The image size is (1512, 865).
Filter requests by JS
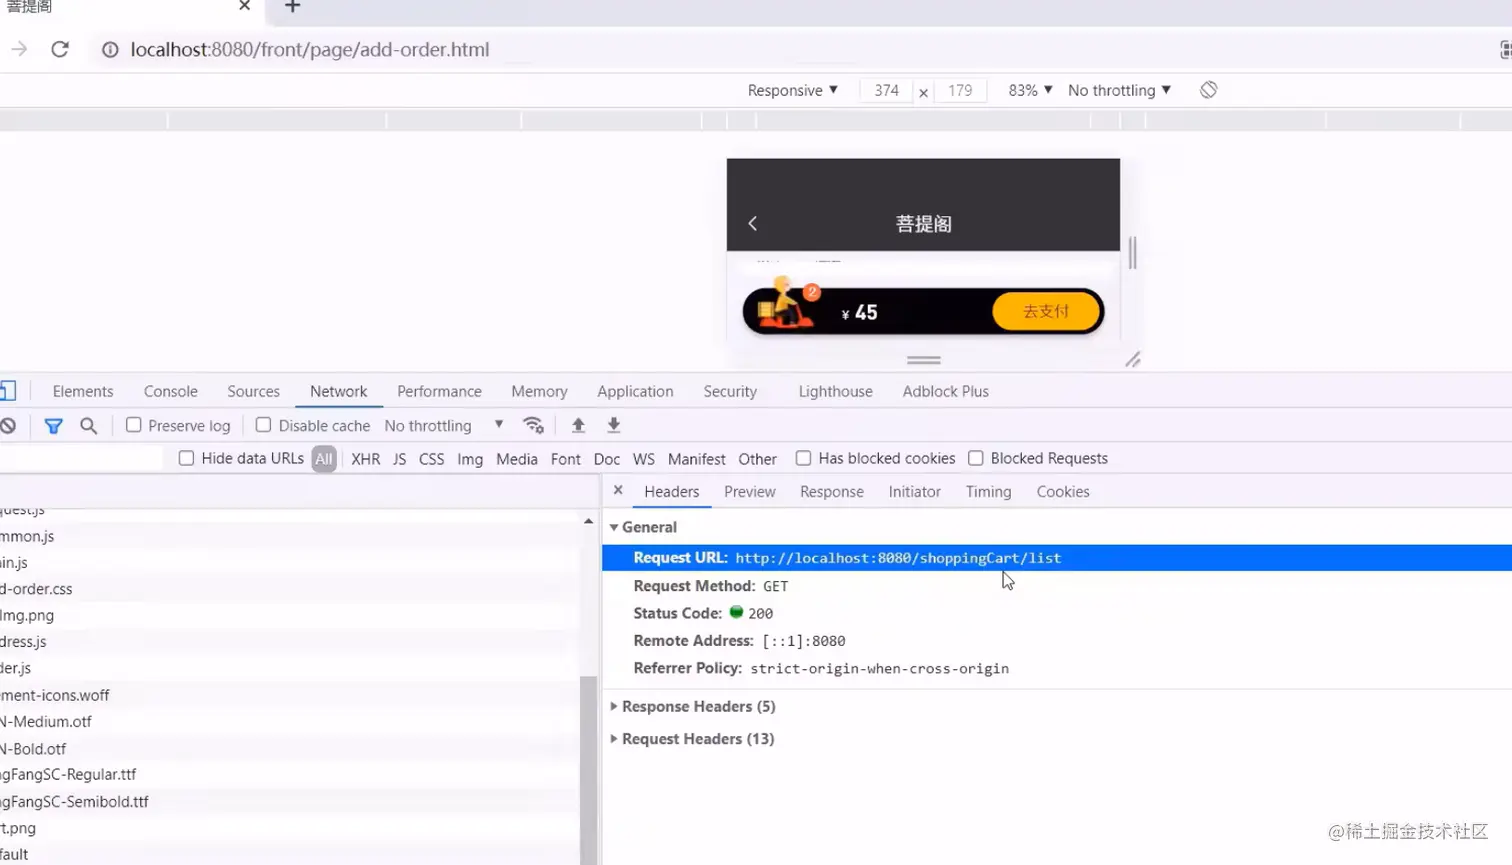tap(399, 459)
